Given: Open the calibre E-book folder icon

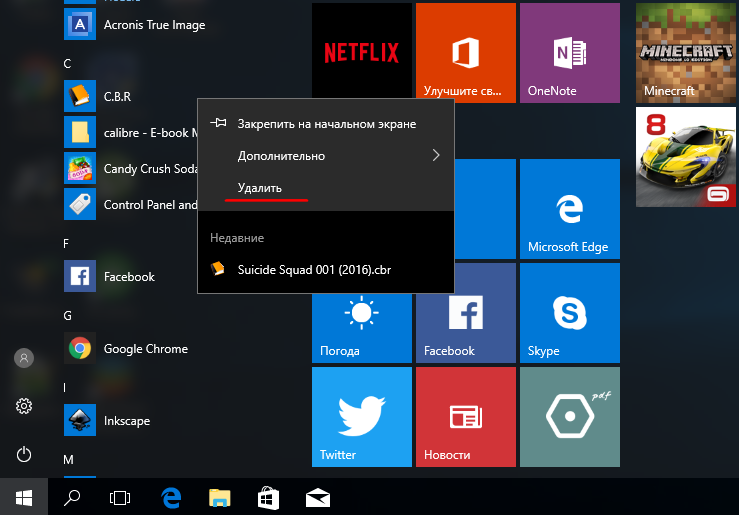Looking at the screenshot, I should (x=80, y=132).
